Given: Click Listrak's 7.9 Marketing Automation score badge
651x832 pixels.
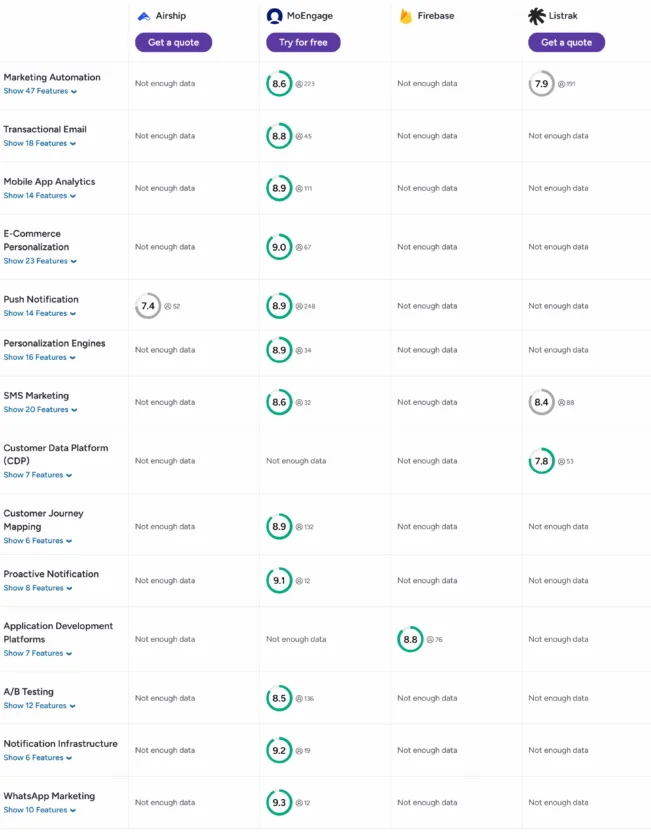Looking at the screenshot, I should 541,84.
